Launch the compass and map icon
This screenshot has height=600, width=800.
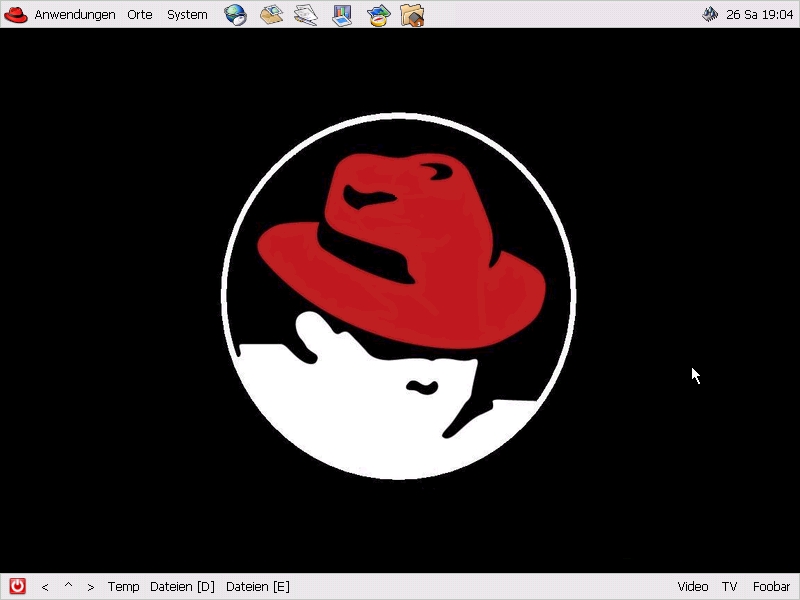(x=379, y=15)
